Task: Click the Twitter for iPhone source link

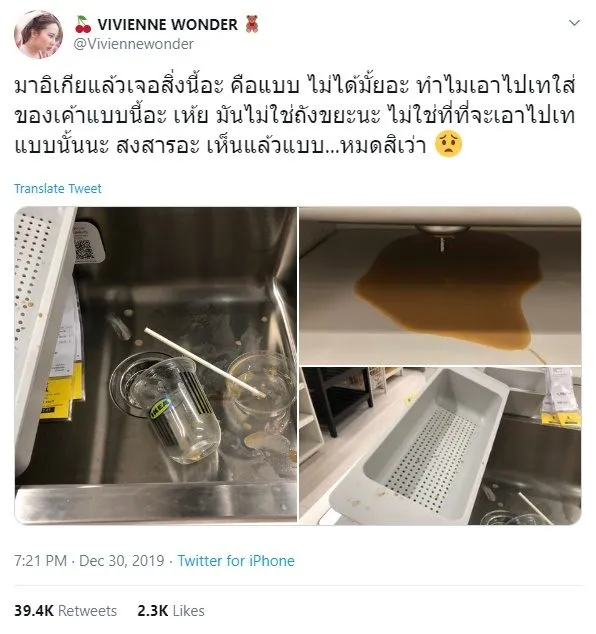Action: tap(236, 561)
